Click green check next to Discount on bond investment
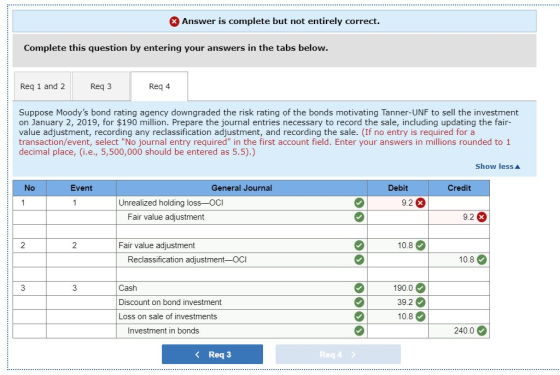The width and height of the screenshot is (560, 375). point(359,302)
